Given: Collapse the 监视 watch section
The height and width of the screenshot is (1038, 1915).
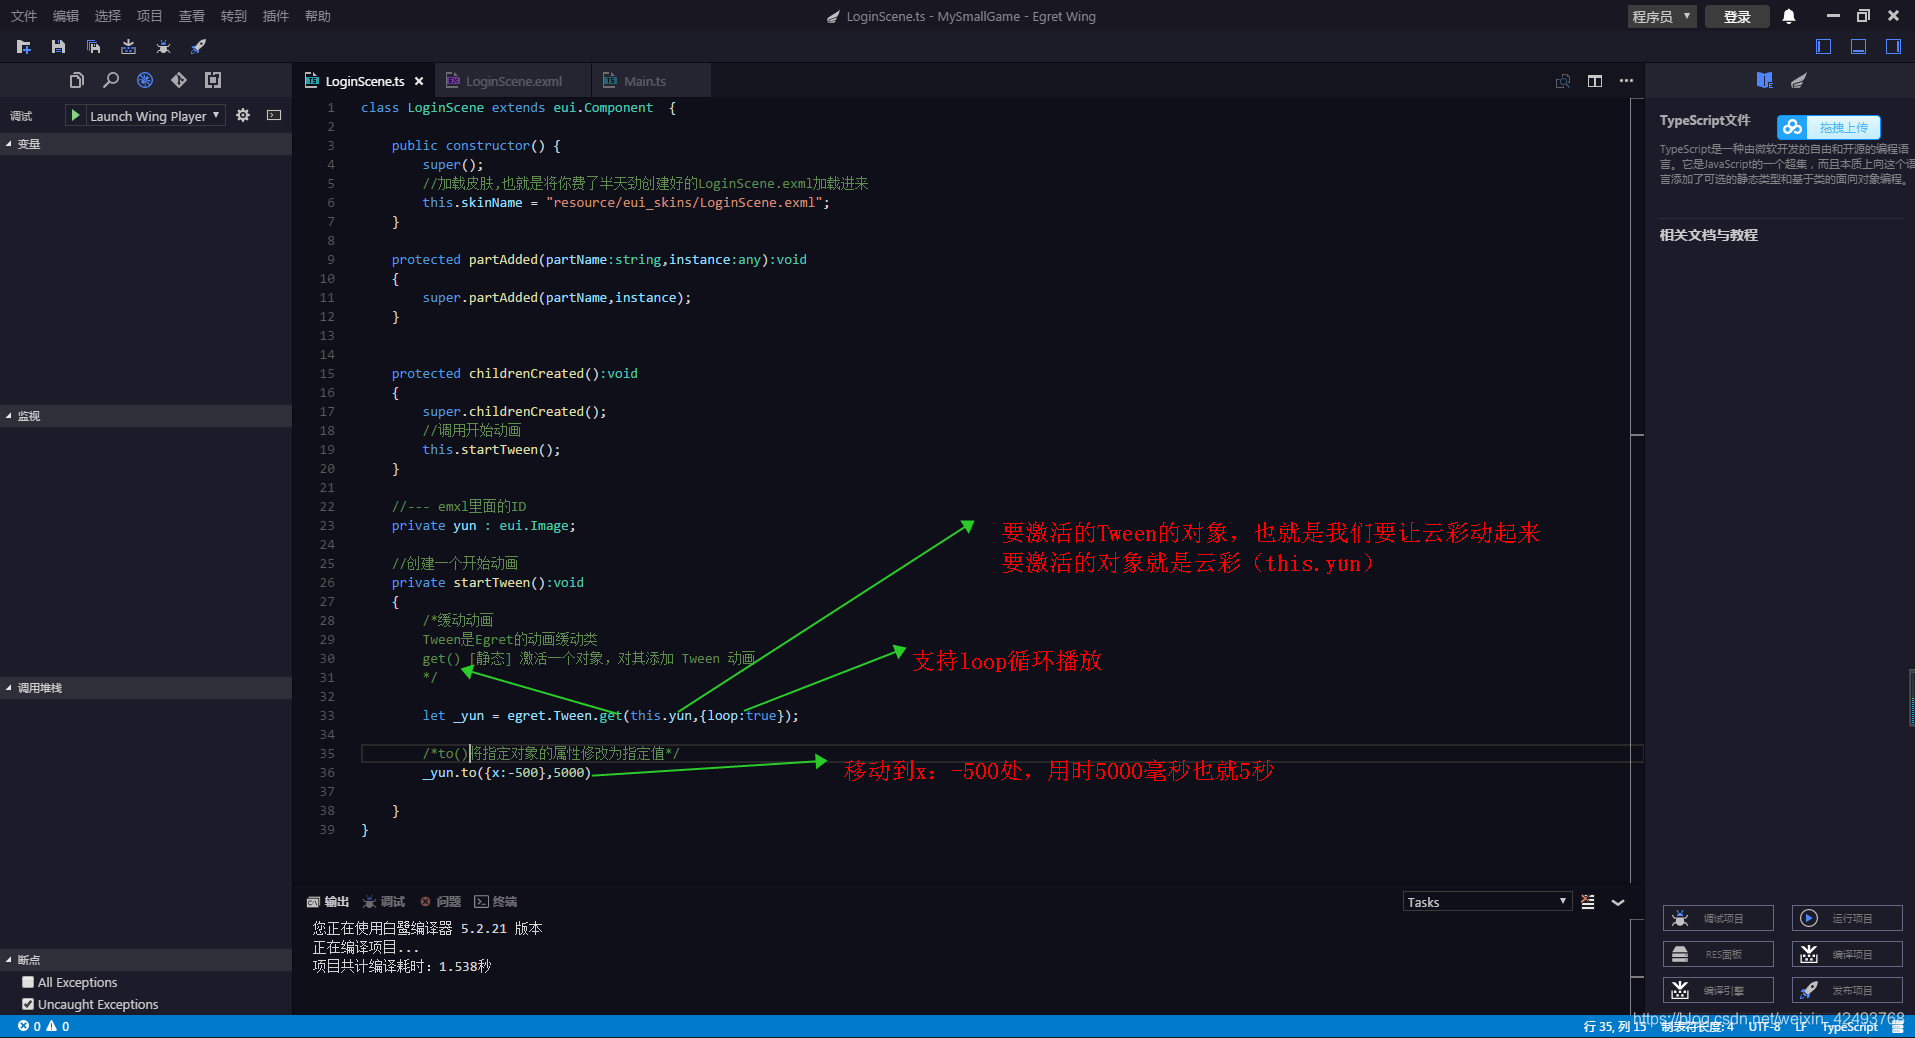Looking at the screenshot, I should coord(145,416).
